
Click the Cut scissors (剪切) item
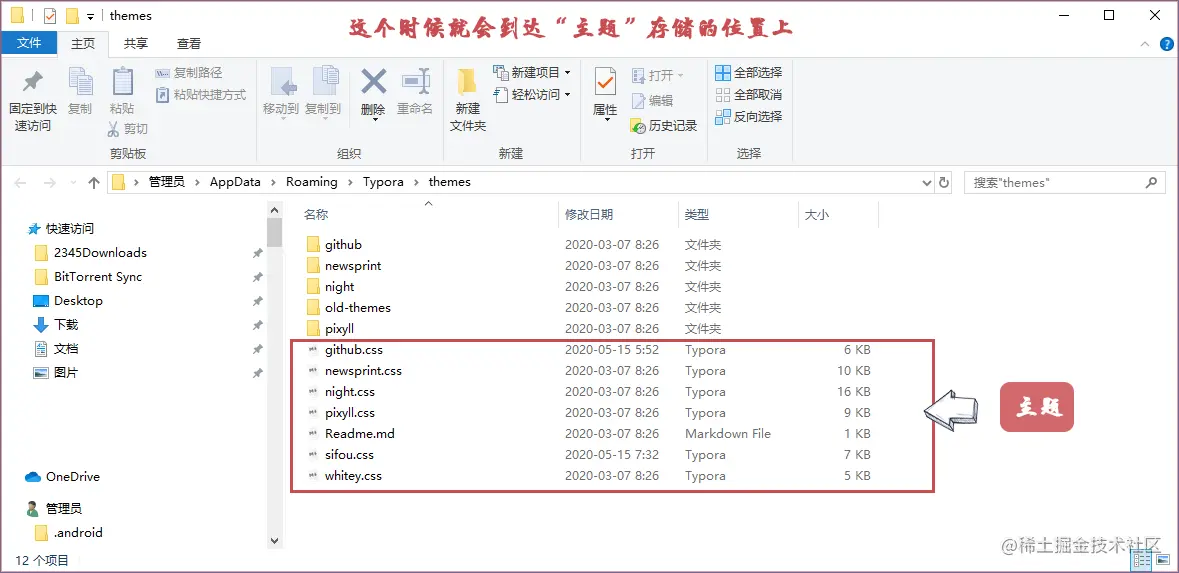pos(127,129)
